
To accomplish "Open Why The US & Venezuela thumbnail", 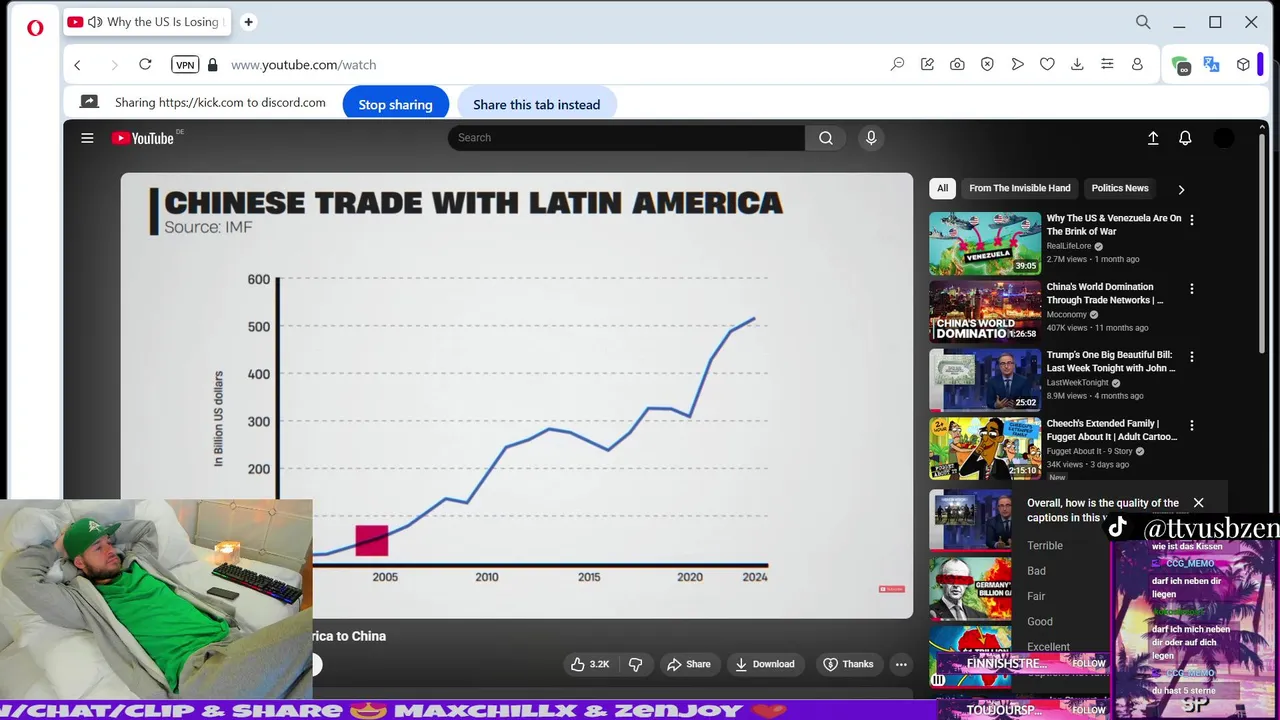I will pyautogui.click(x=985, y=243).
